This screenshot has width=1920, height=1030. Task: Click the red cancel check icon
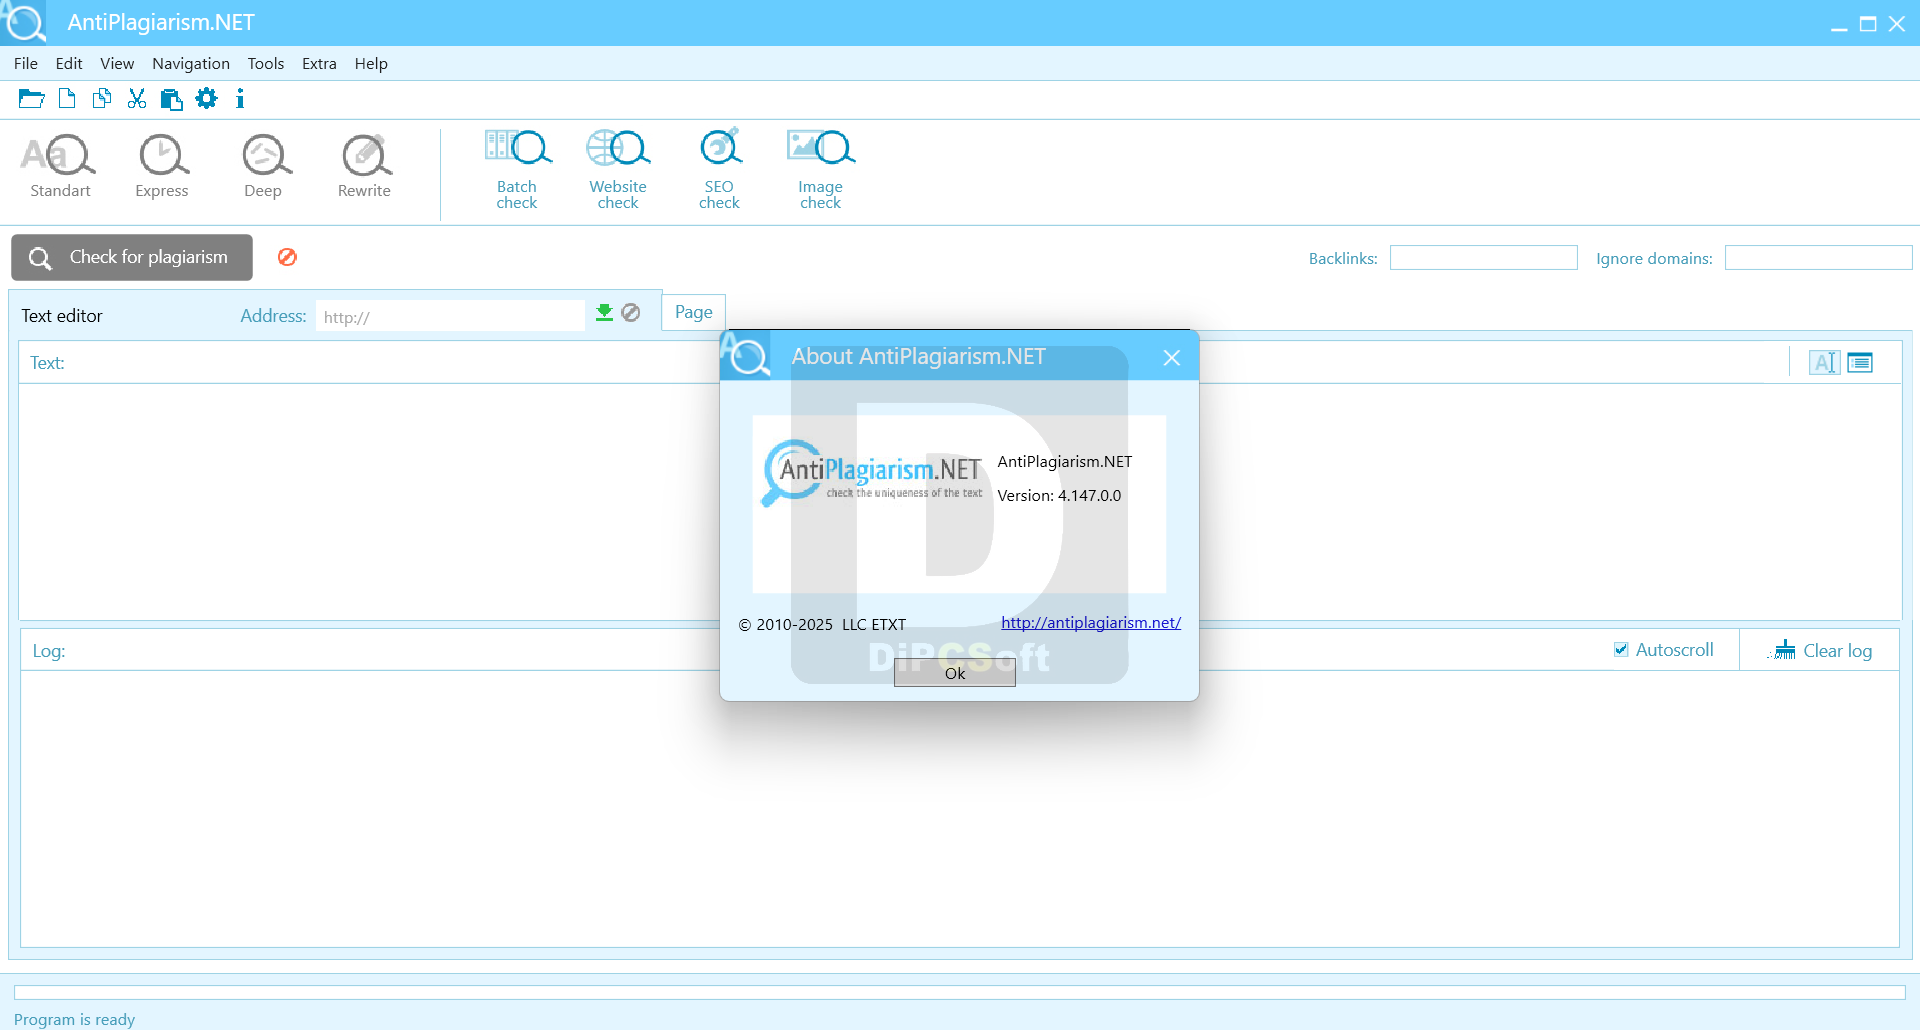point(287,257)
